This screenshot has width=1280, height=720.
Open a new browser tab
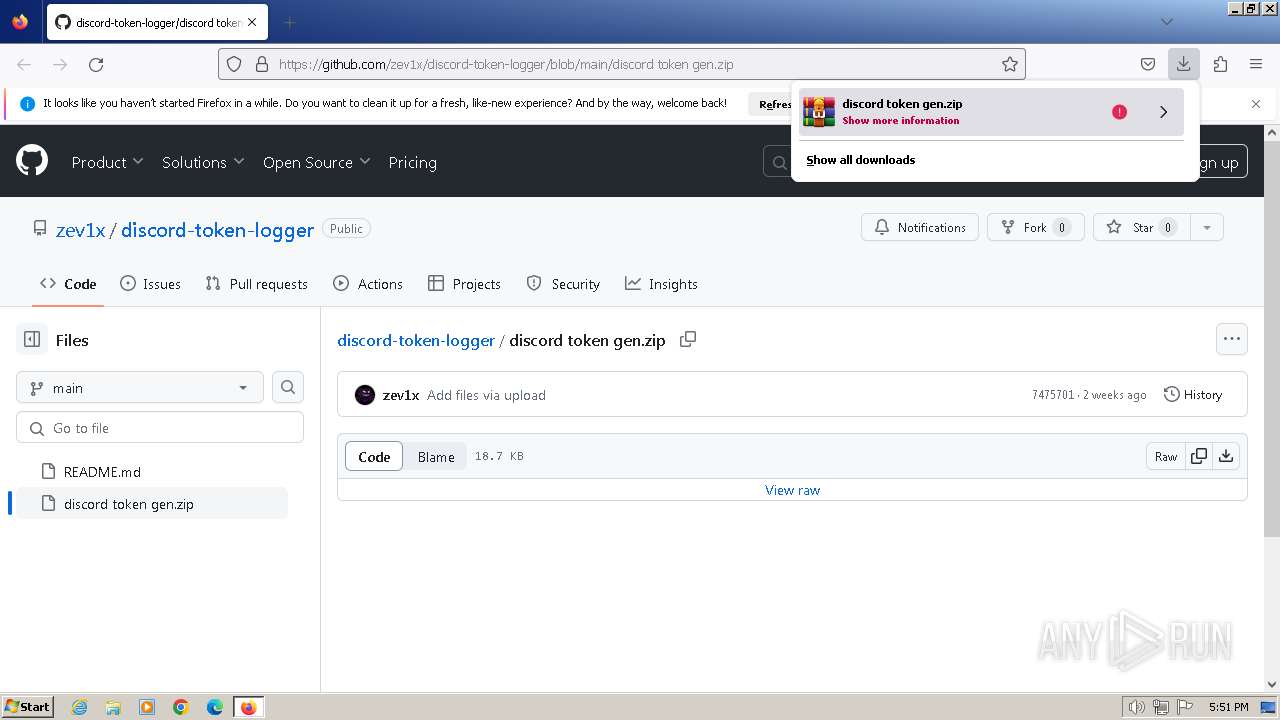click(289, 22)
